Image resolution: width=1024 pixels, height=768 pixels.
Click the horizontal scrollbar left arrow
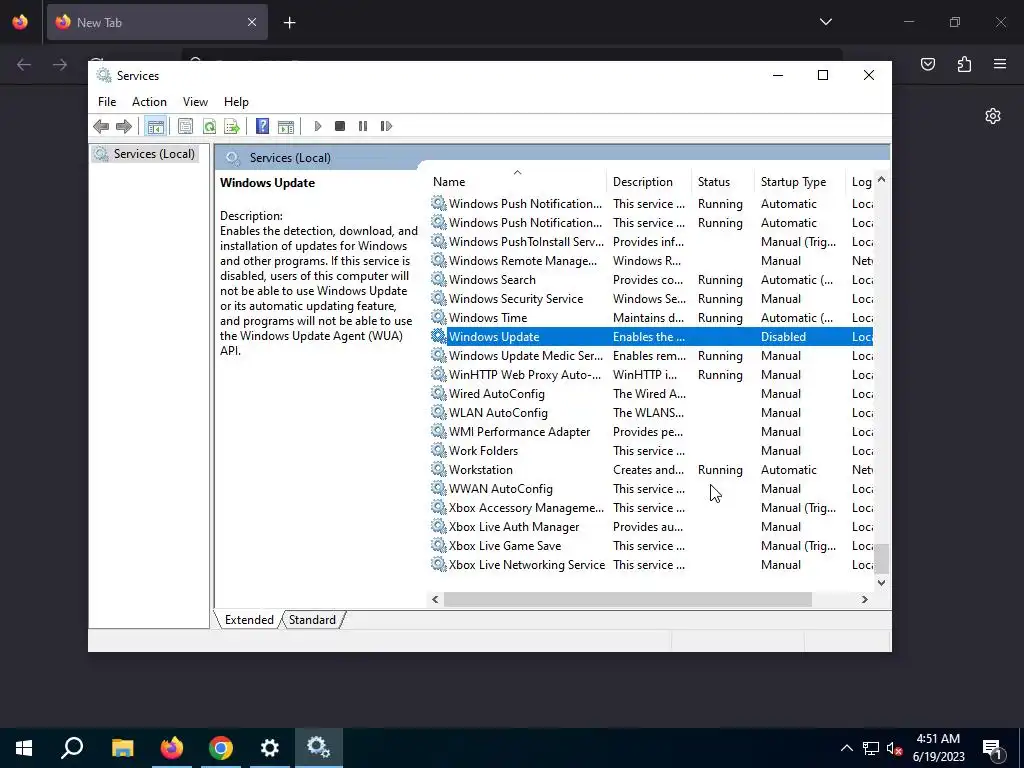point(436,600)
